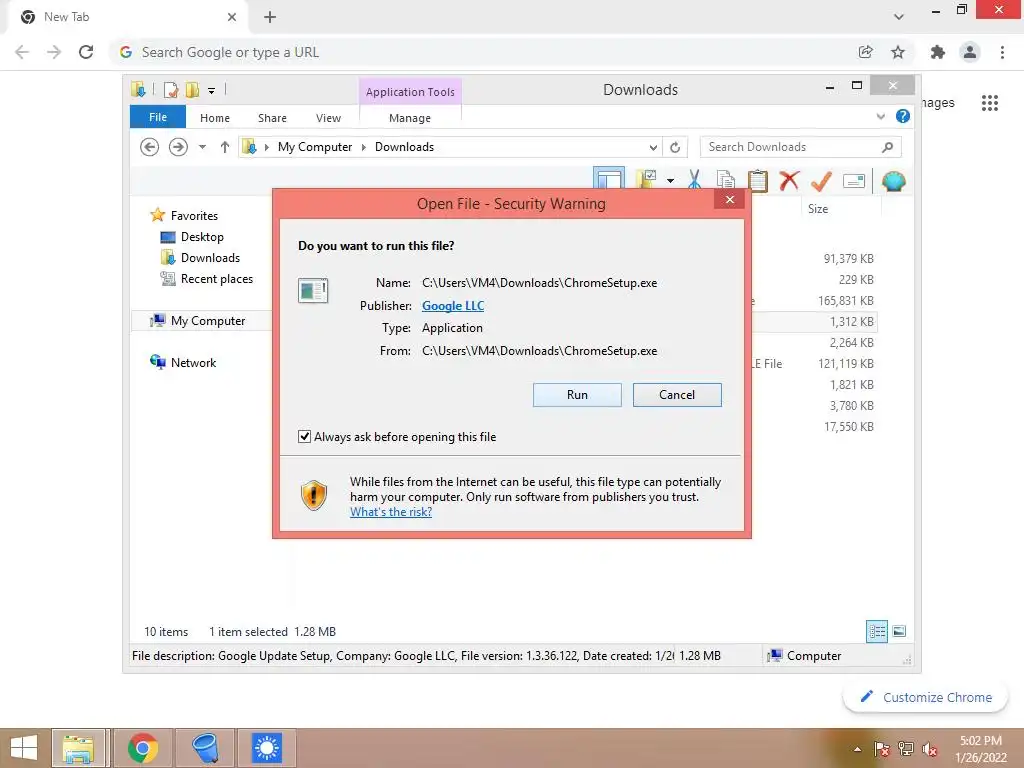Bookmark this tab with the star icon
The width and height of the screenshot is (1024, 768).
point(898,52)
